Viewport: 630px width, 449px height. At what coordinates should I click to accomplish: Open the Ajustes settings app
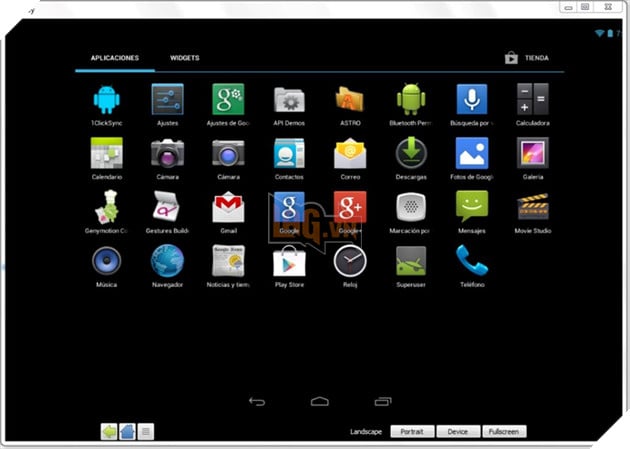(x=168, y=99)
